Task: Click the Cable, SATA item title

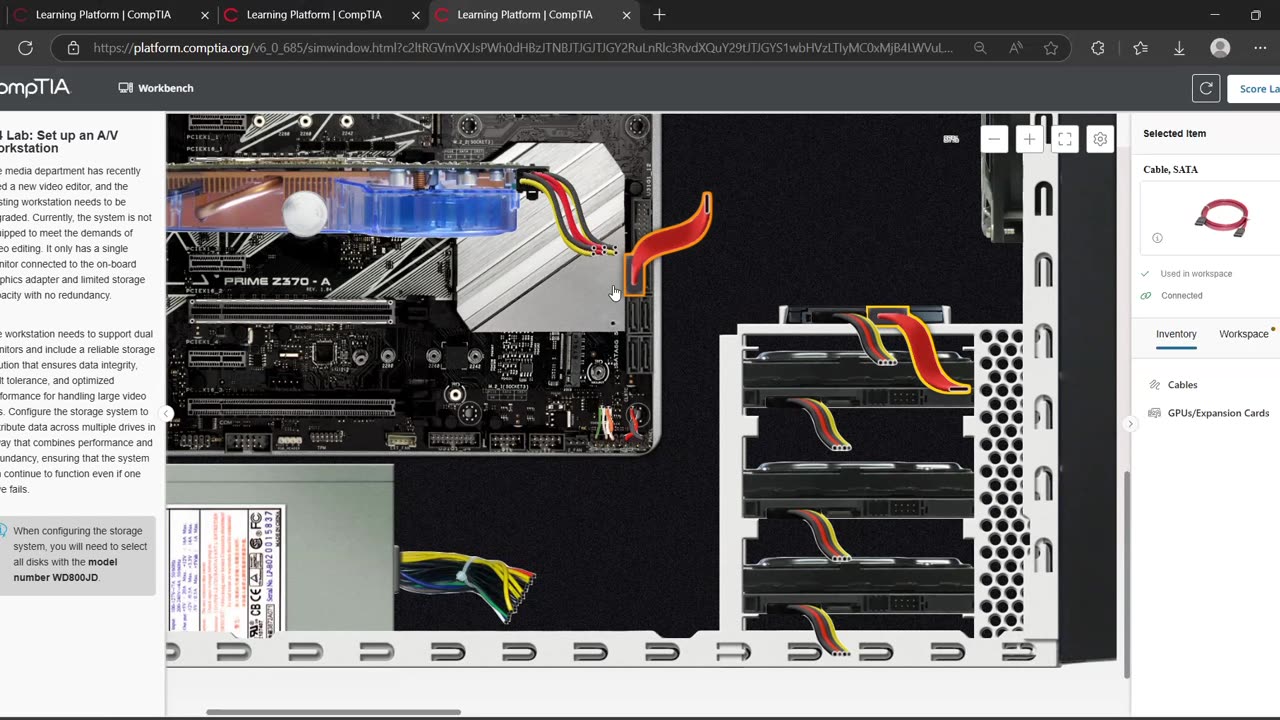Action: (1170, 170)
